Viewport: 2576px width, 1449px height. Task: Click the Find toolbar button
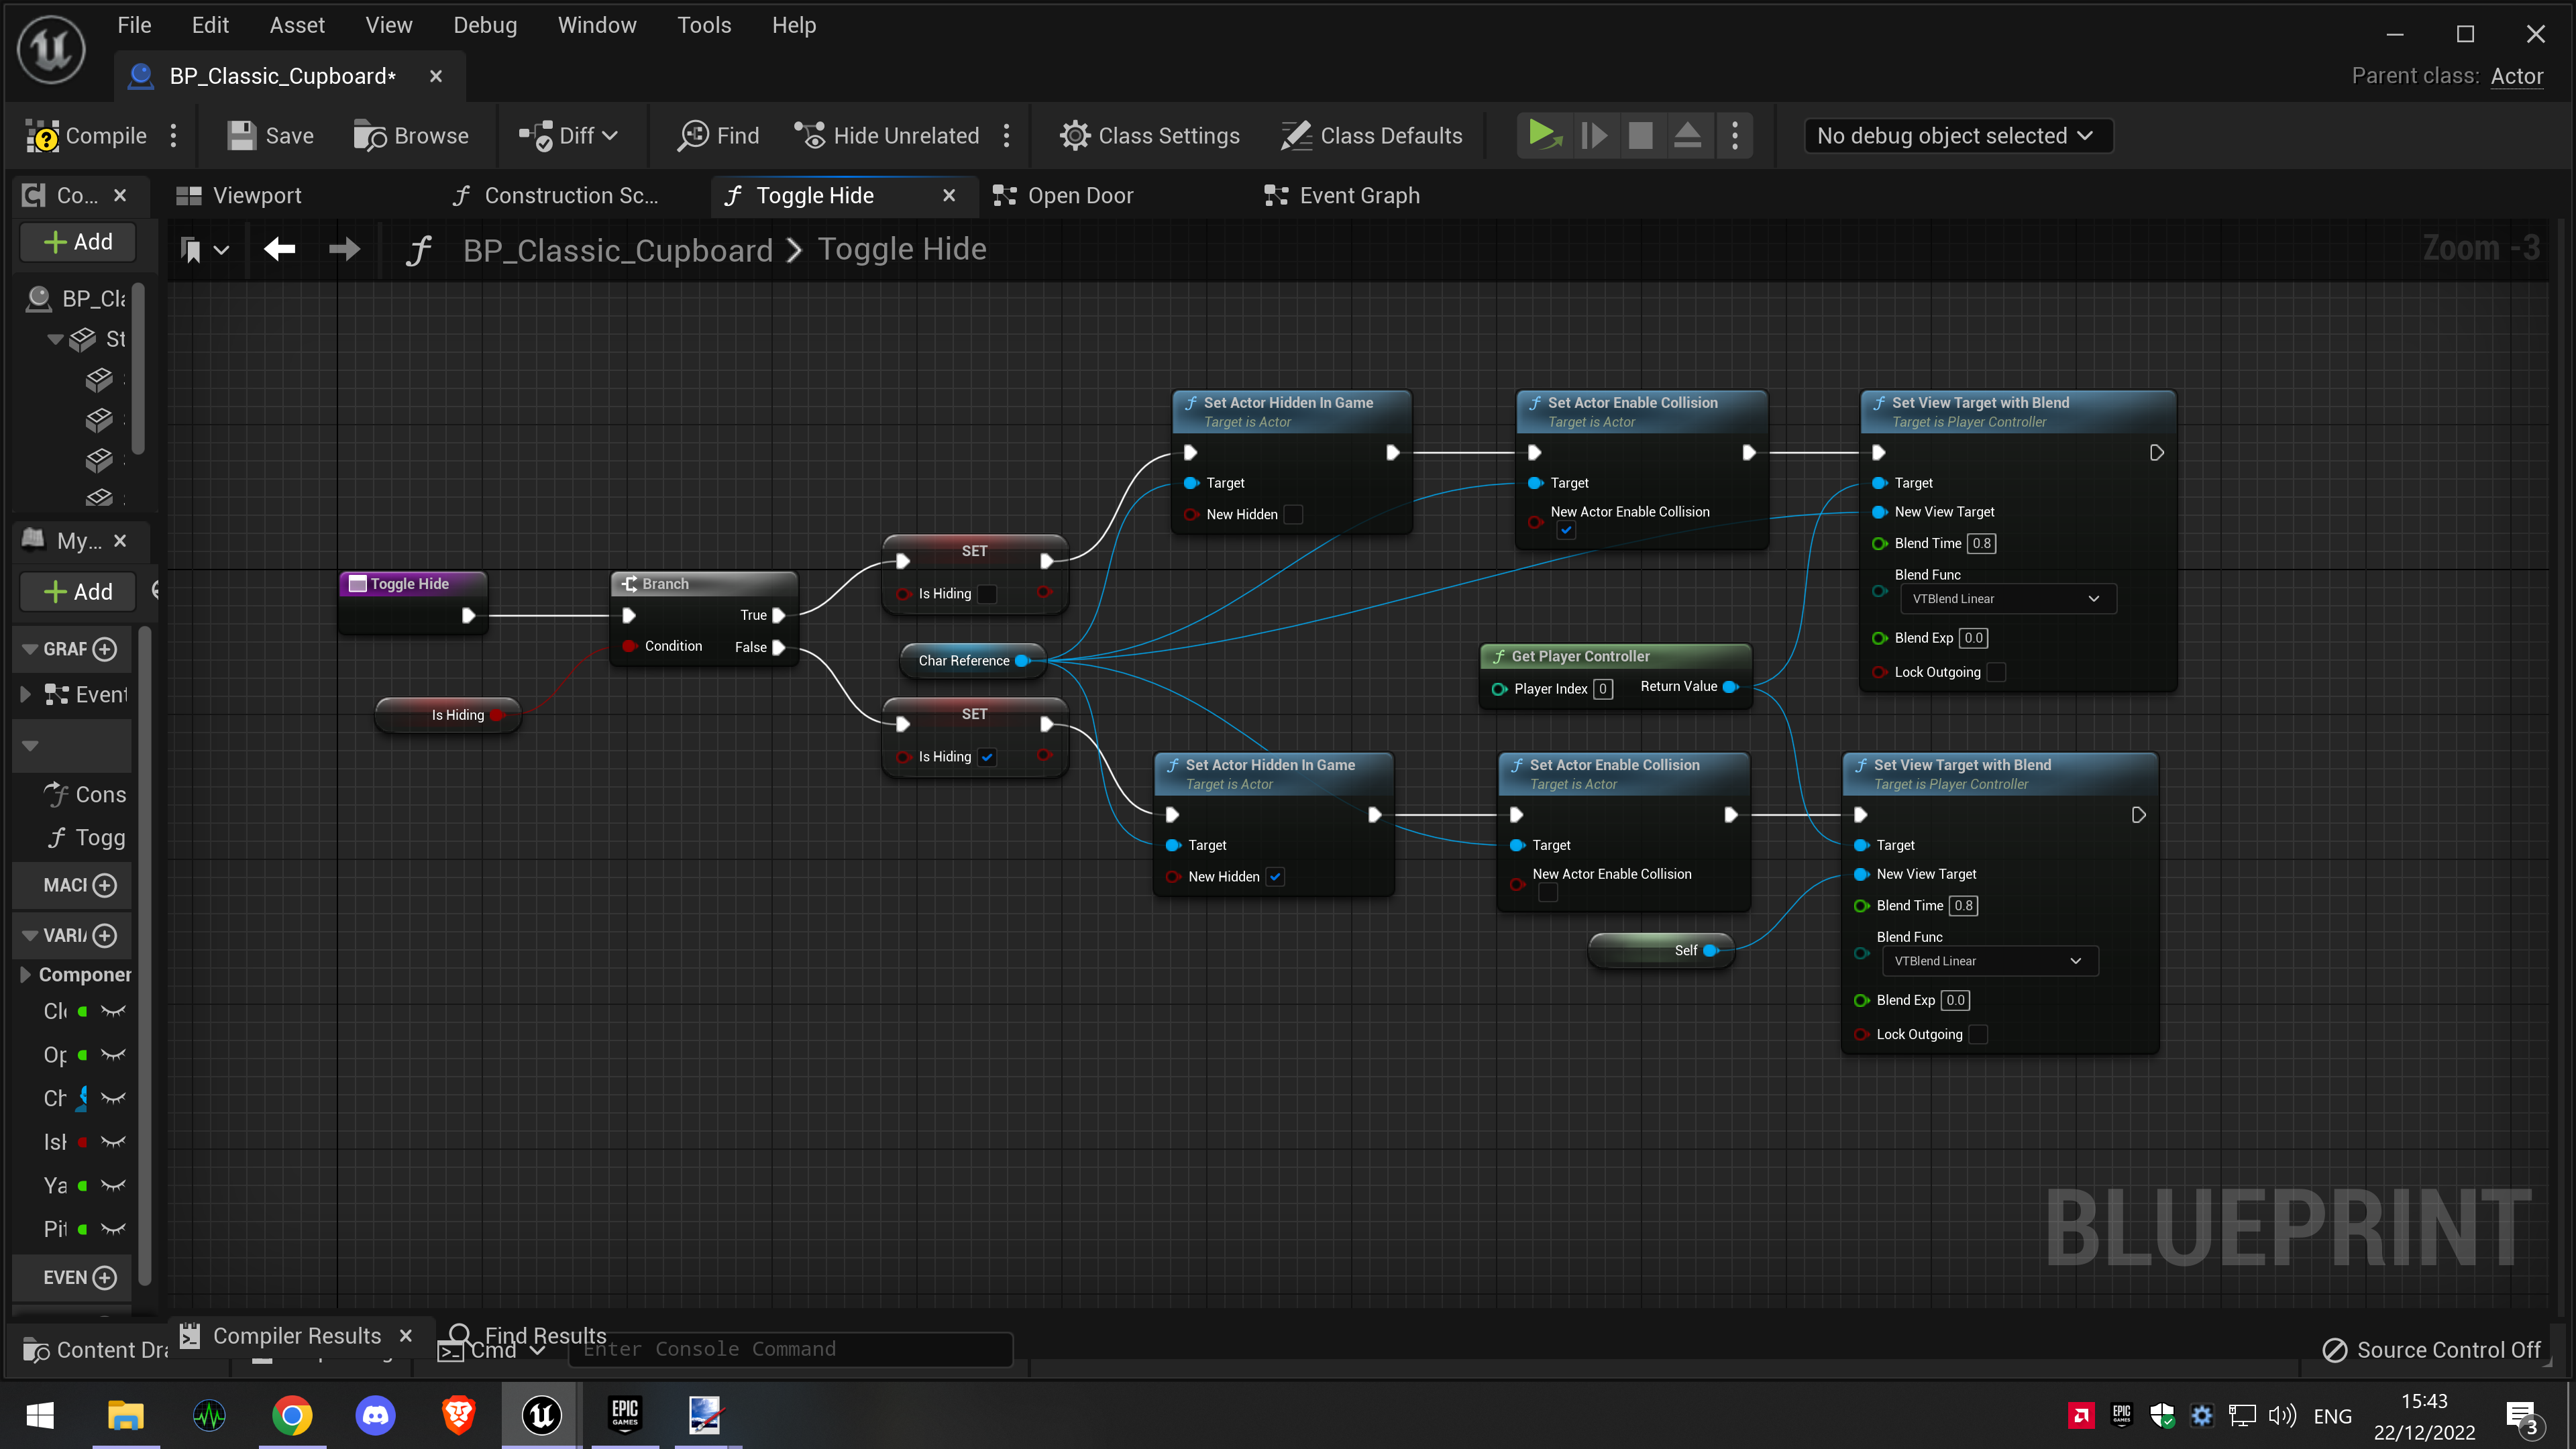click(x=719, y=135)
